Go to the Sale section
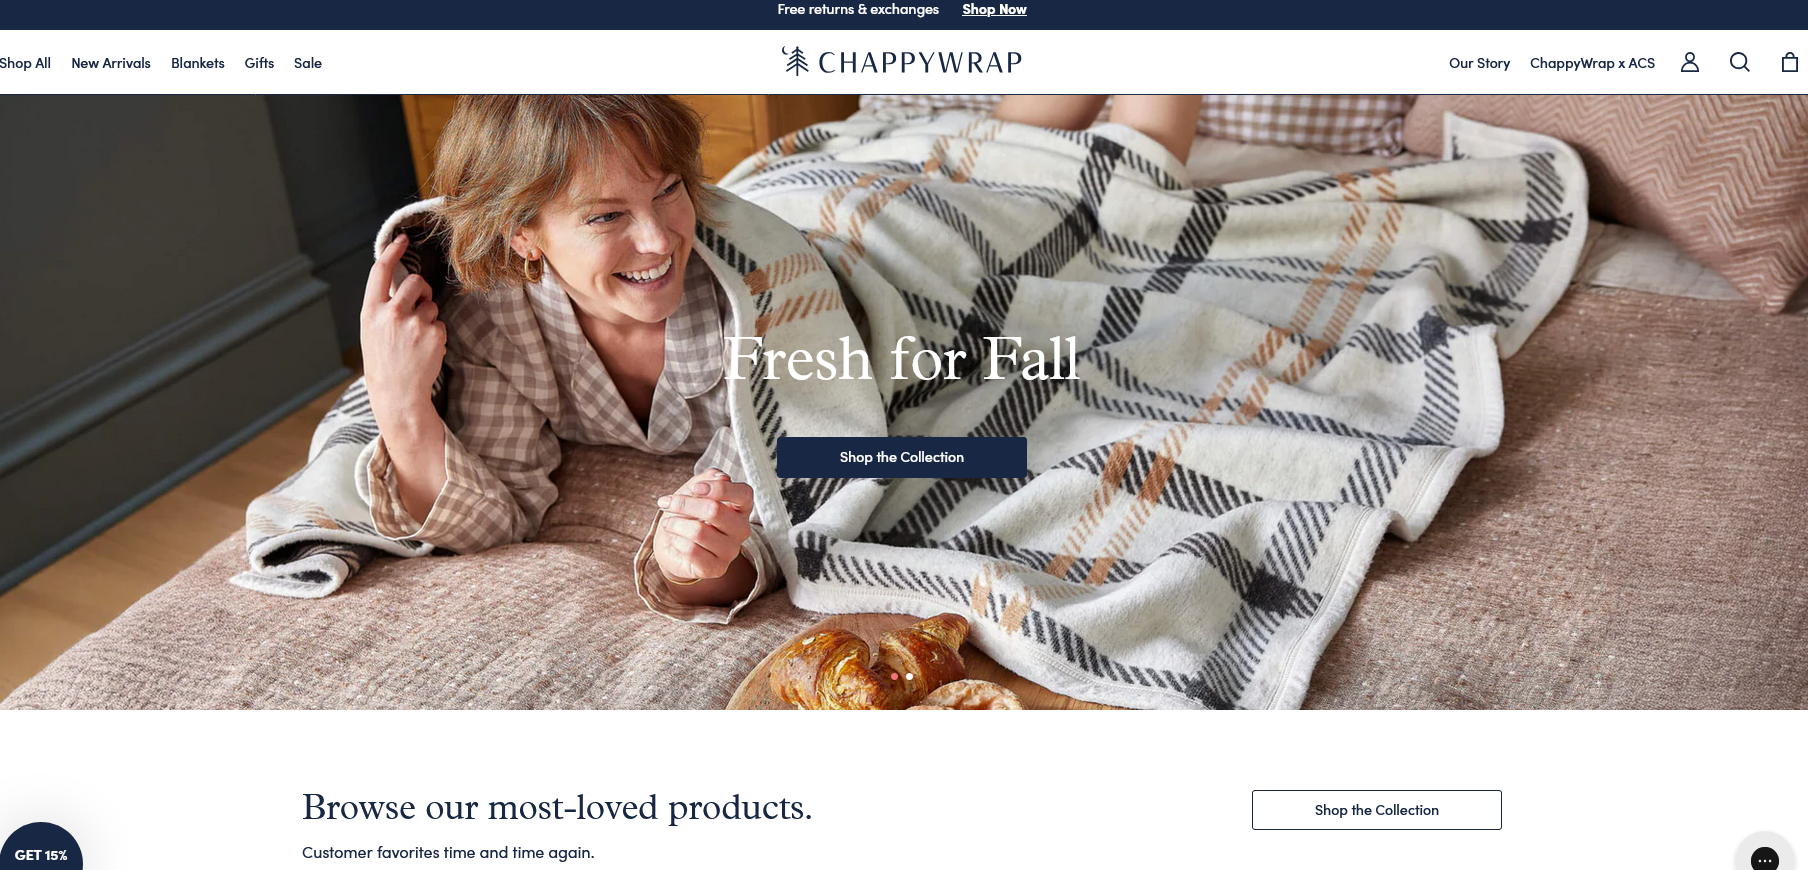1808x870 pixels. click(x=308, y=63)
